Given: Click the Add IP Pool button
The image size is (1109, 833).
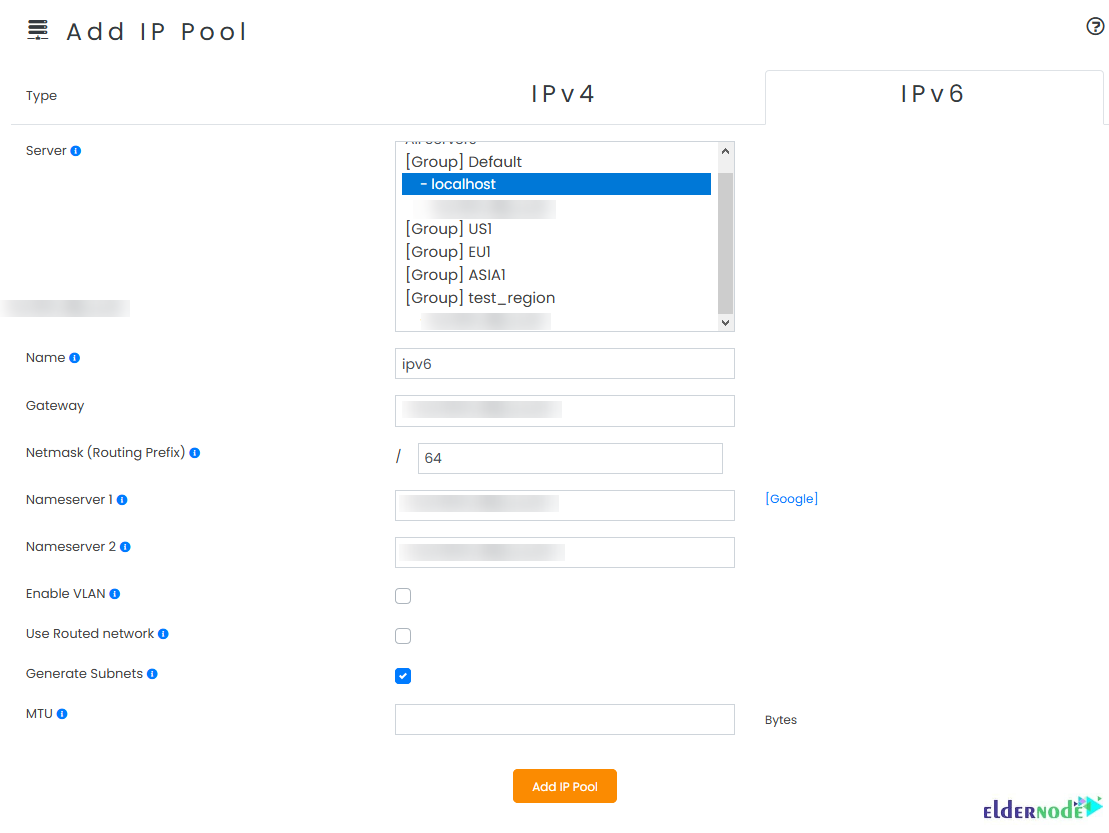Looking at the screenshot, I should 564,786.
